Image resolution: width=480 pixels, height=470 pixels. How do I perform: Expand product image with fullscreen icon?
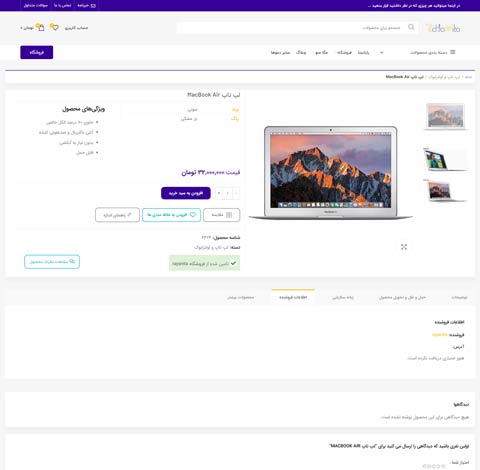(x=404, y=247)
